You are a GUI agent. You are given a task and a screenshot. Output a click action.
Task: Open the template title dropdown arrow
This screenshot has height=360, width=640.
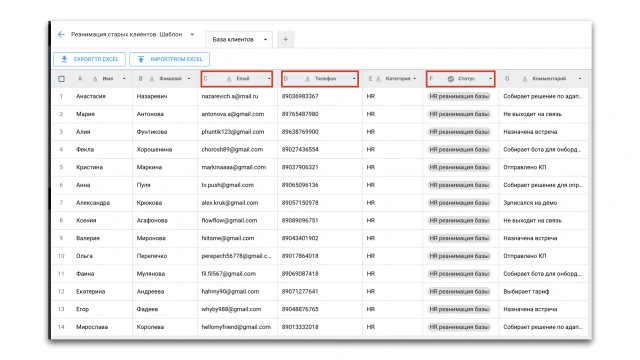192,35
